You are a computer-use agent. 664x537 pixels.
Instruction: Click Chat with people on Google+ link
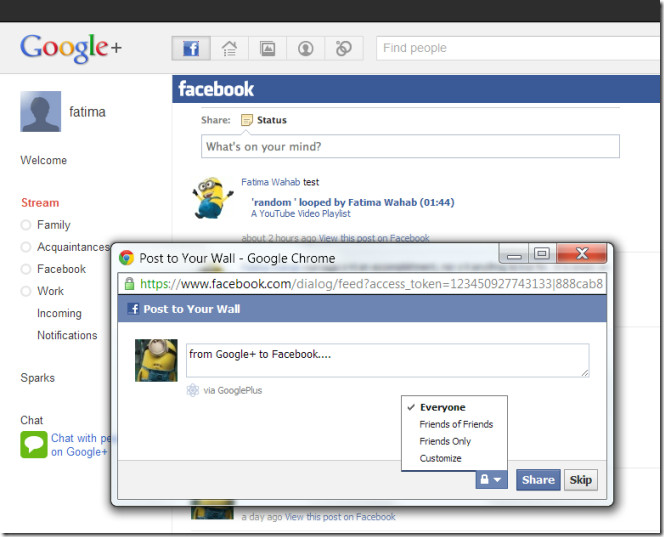pos(80,445)
